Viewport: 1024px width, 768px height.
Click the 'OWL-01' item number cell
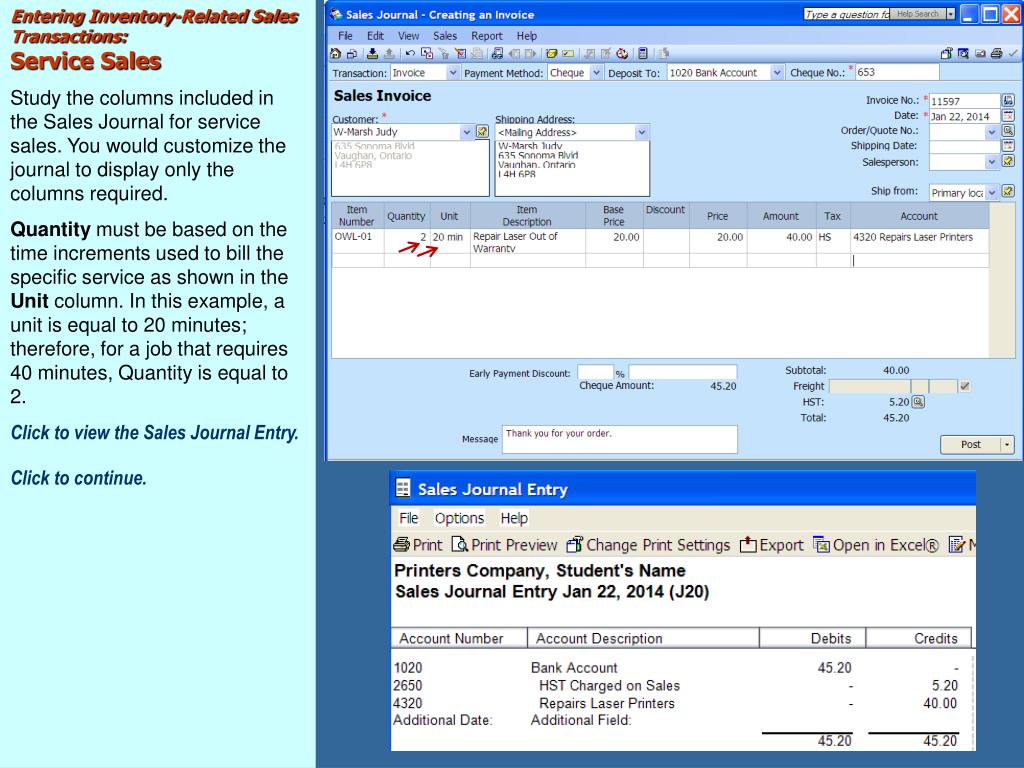[x=357, y=241]
